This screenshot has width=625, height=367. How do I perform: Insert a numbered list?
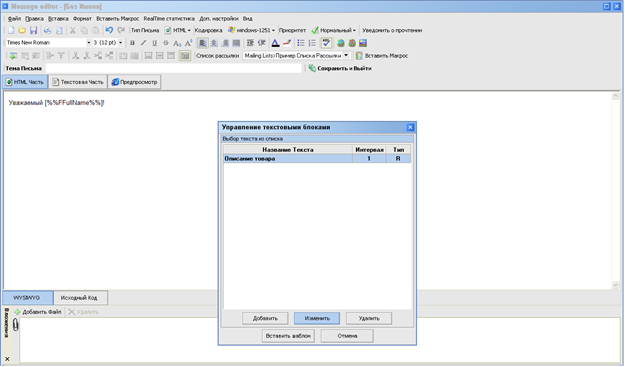[x=312, y=43]
